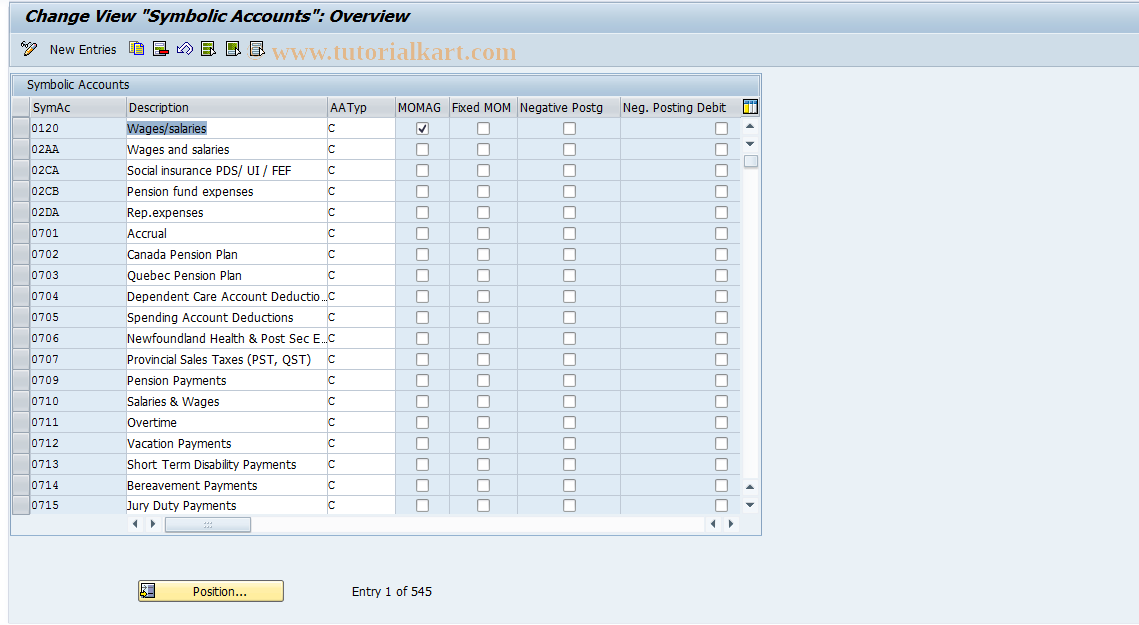Check MOMAG for Pension fund expenses
This screenshot has width=1139, height=625.
pyautogui.click(x=422, y=192)
